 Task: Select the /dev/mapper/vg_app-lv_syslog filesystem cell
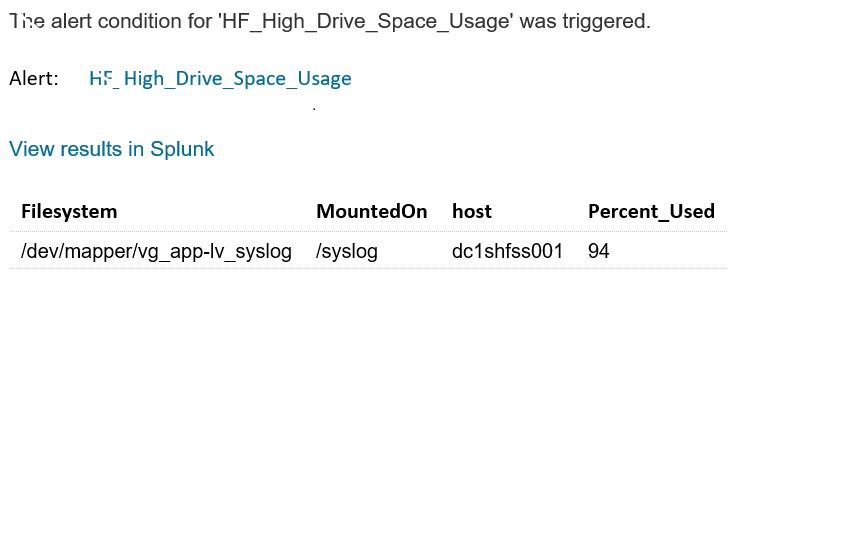click(156, 251)
